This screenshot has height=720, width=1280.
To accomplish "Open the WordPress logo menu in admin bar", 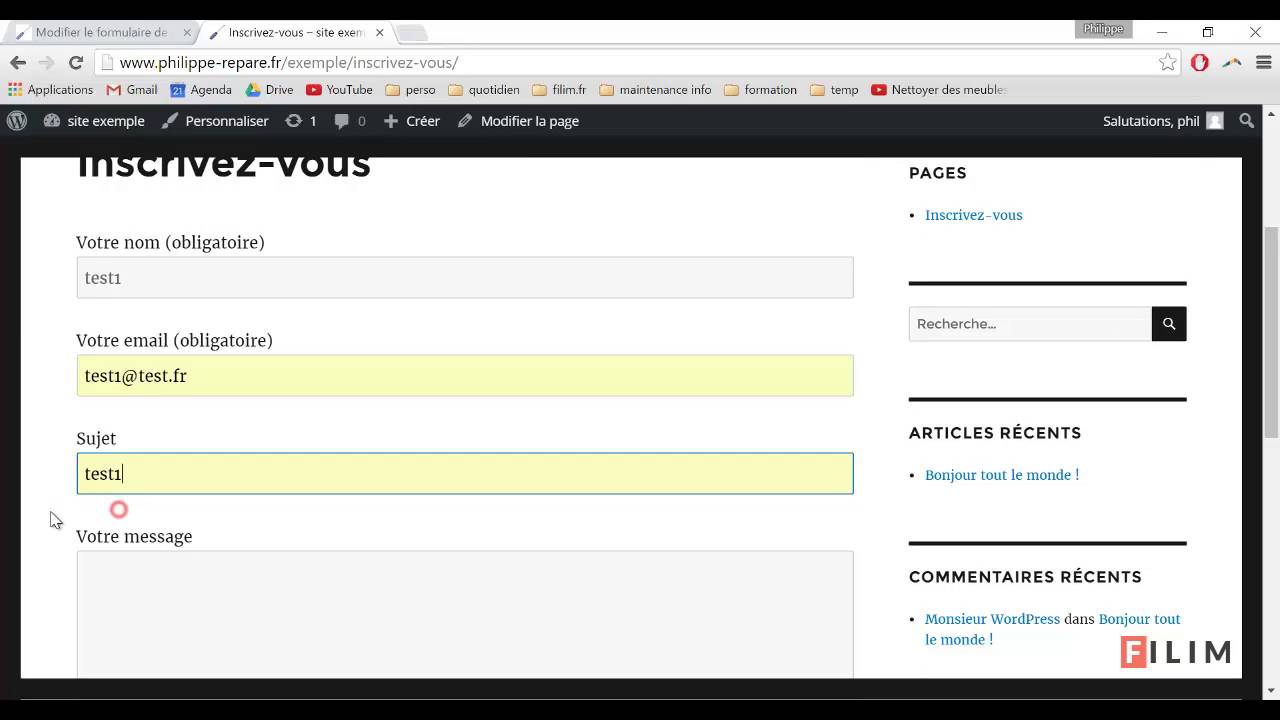I will (x=17, y=121).
